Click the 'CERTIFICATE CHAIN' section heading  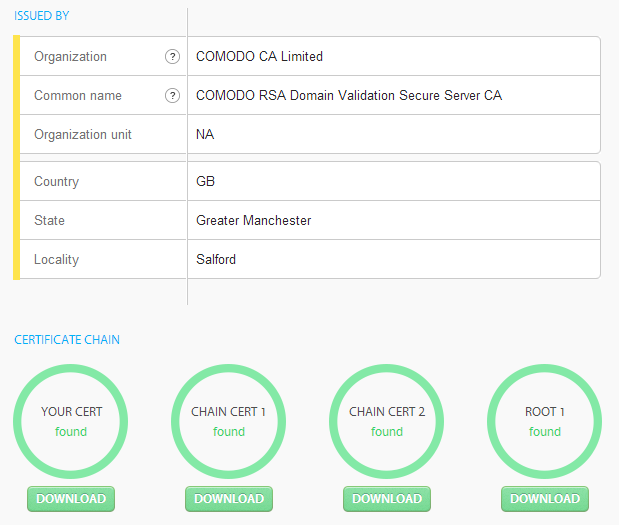67,340
